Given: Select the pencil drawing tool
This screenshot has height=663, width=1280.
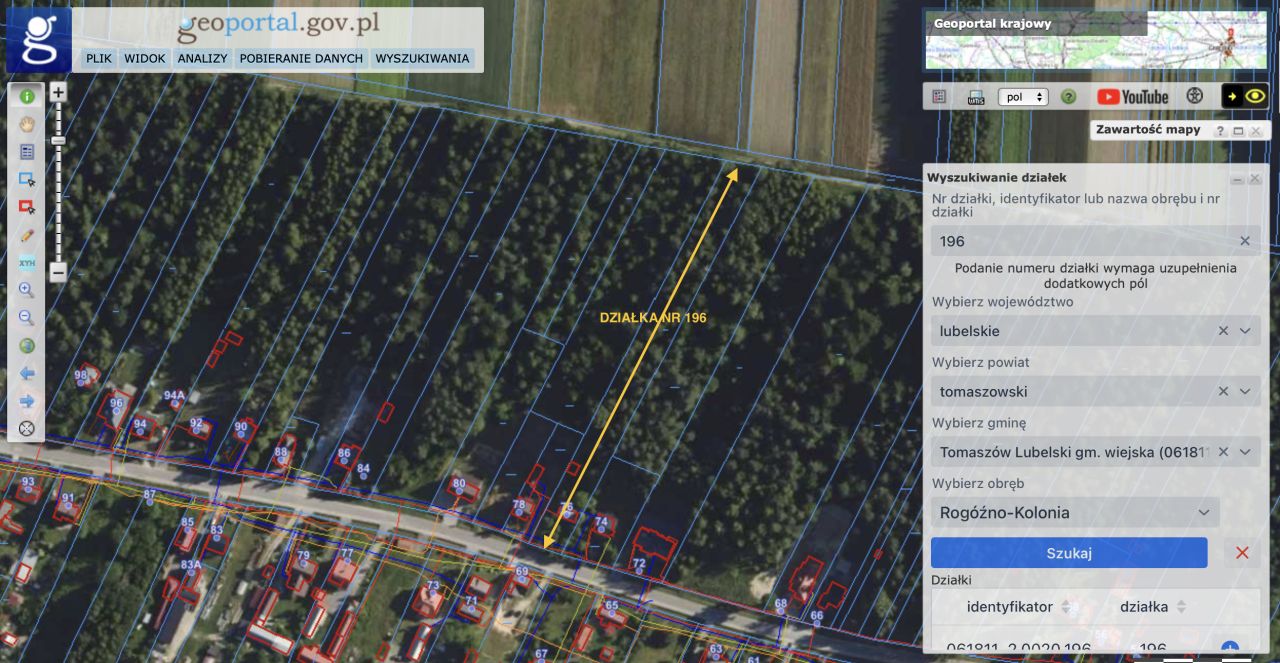Looking at the screenshot, I should 27,235.
